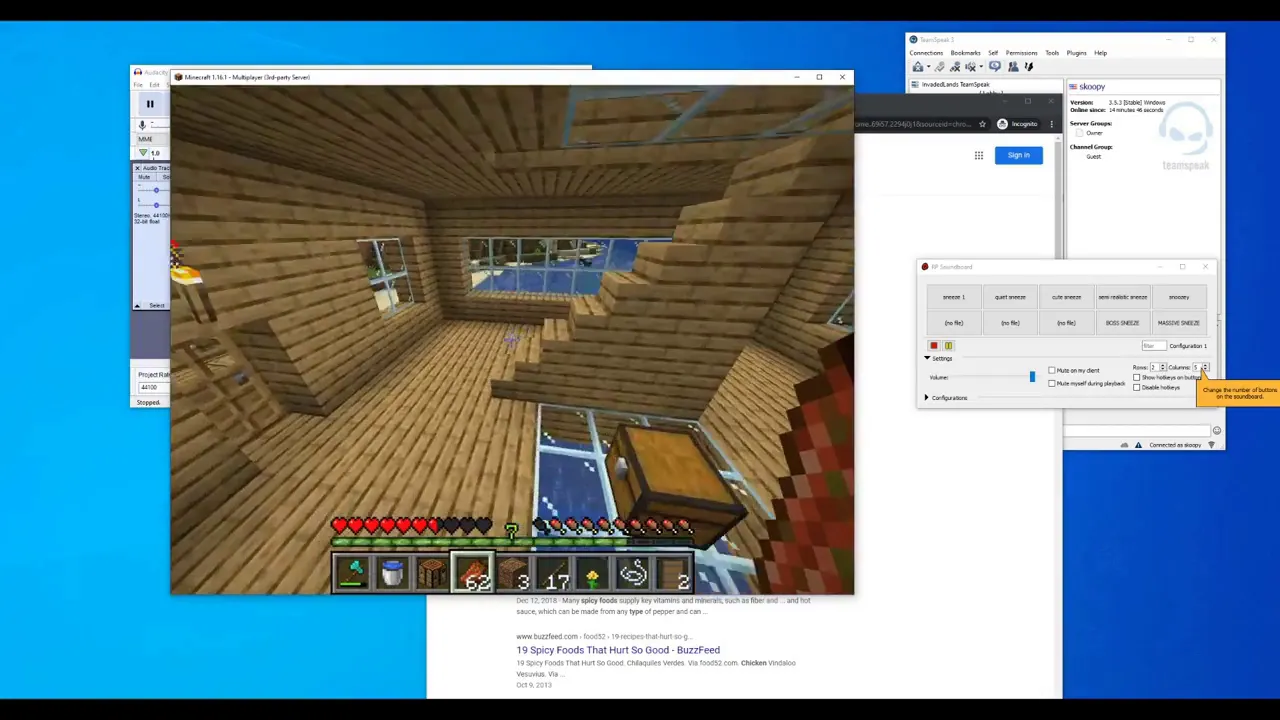Open the TeamSpeak Plugins menu
1280x720 pixels.
point(1076,53)
